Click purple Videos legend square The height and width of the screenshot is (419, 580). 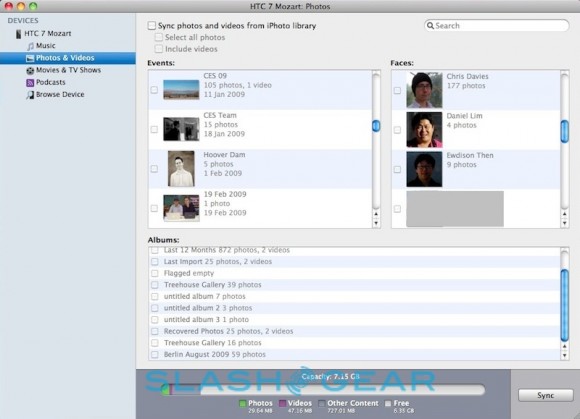(x=282, y=403)
